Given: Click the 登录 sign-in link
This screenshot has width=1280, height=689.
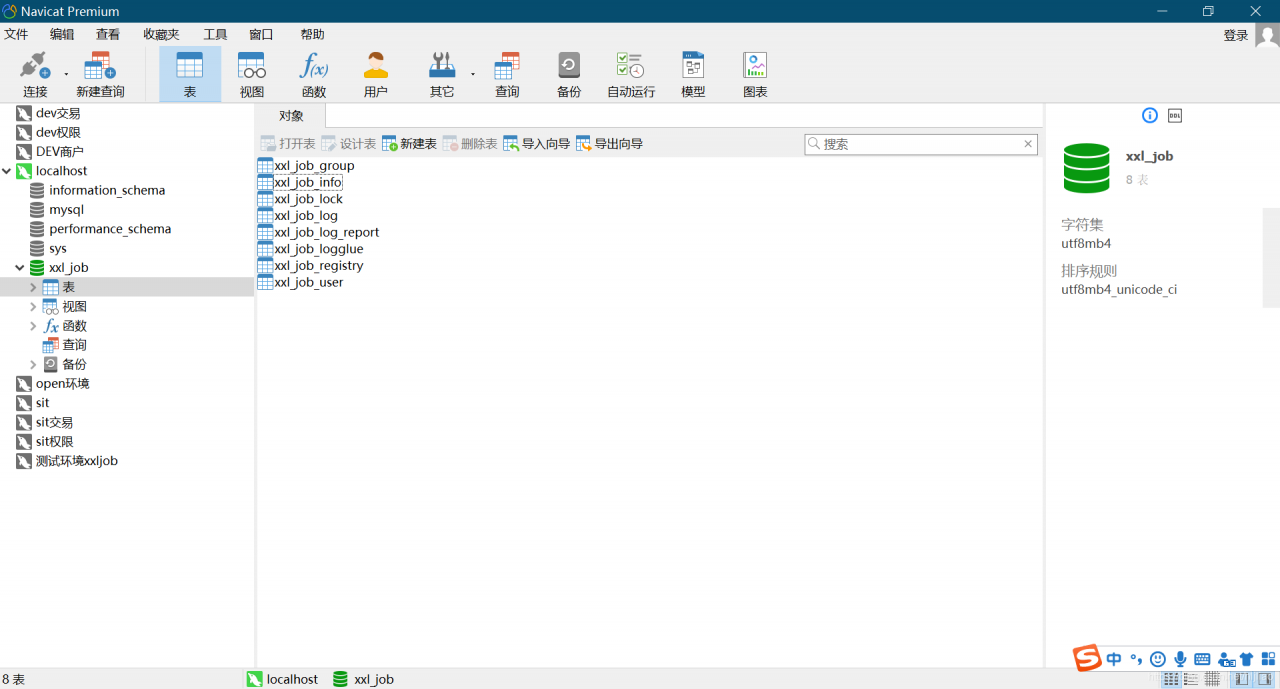Looking at the screenshot, I should coord(1236,35).
